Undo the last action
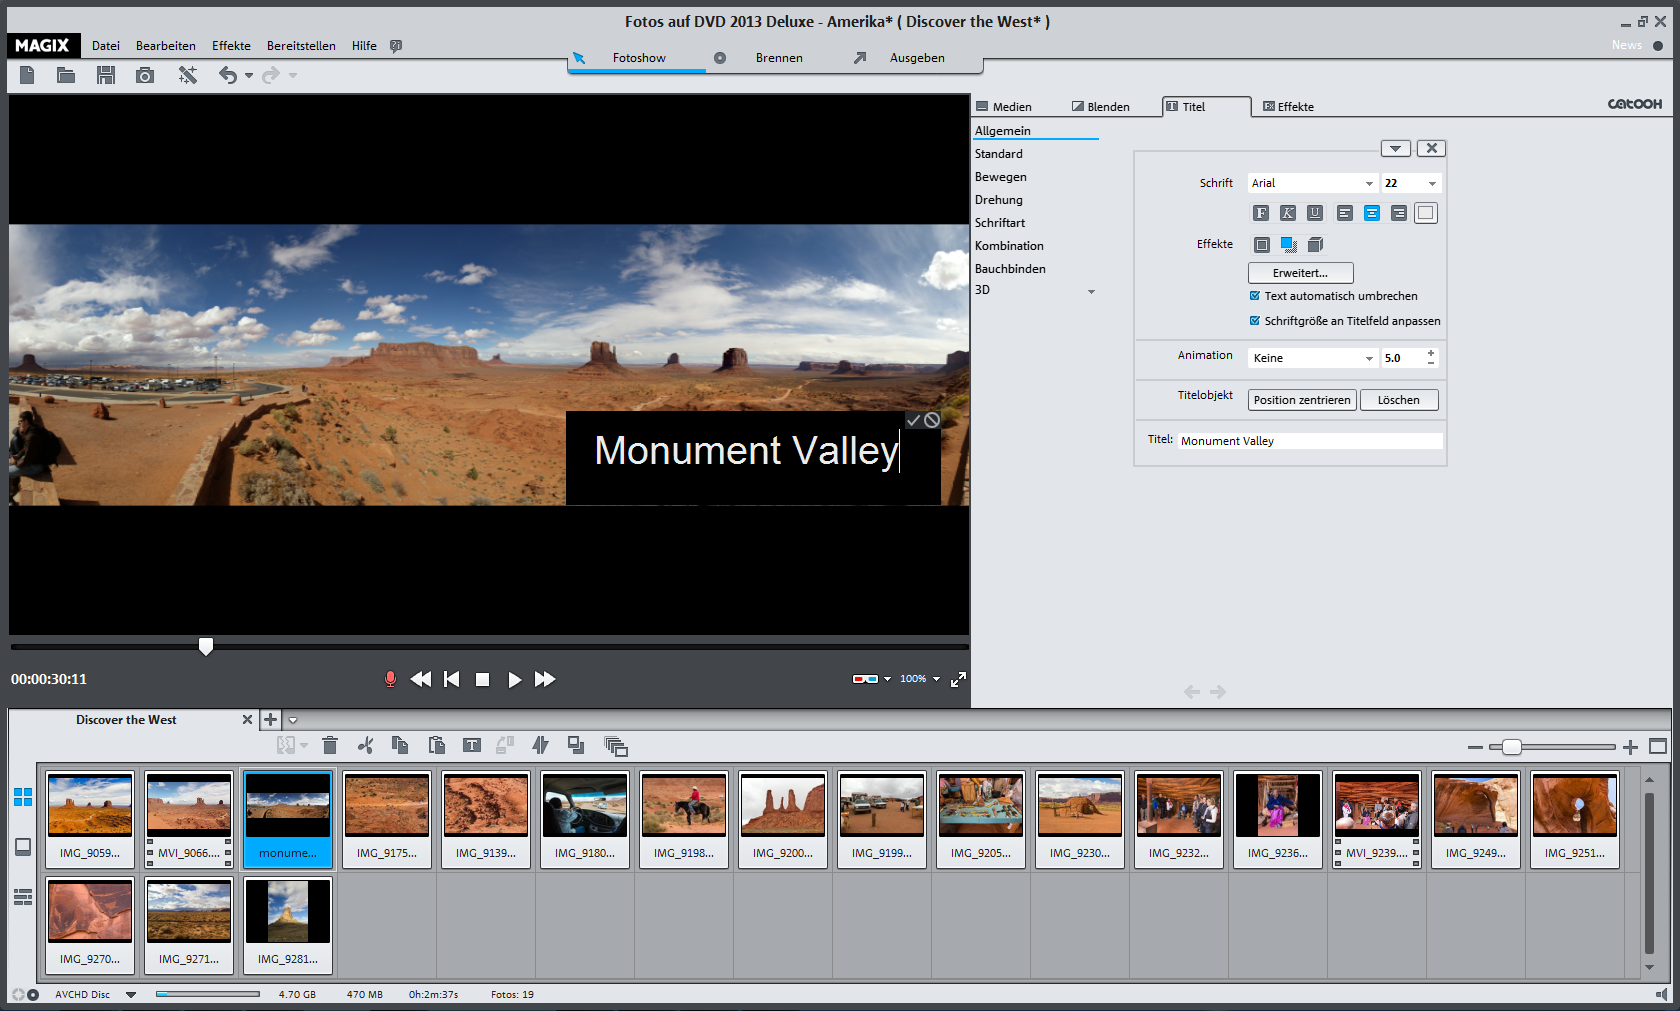 tap(228, 75)
